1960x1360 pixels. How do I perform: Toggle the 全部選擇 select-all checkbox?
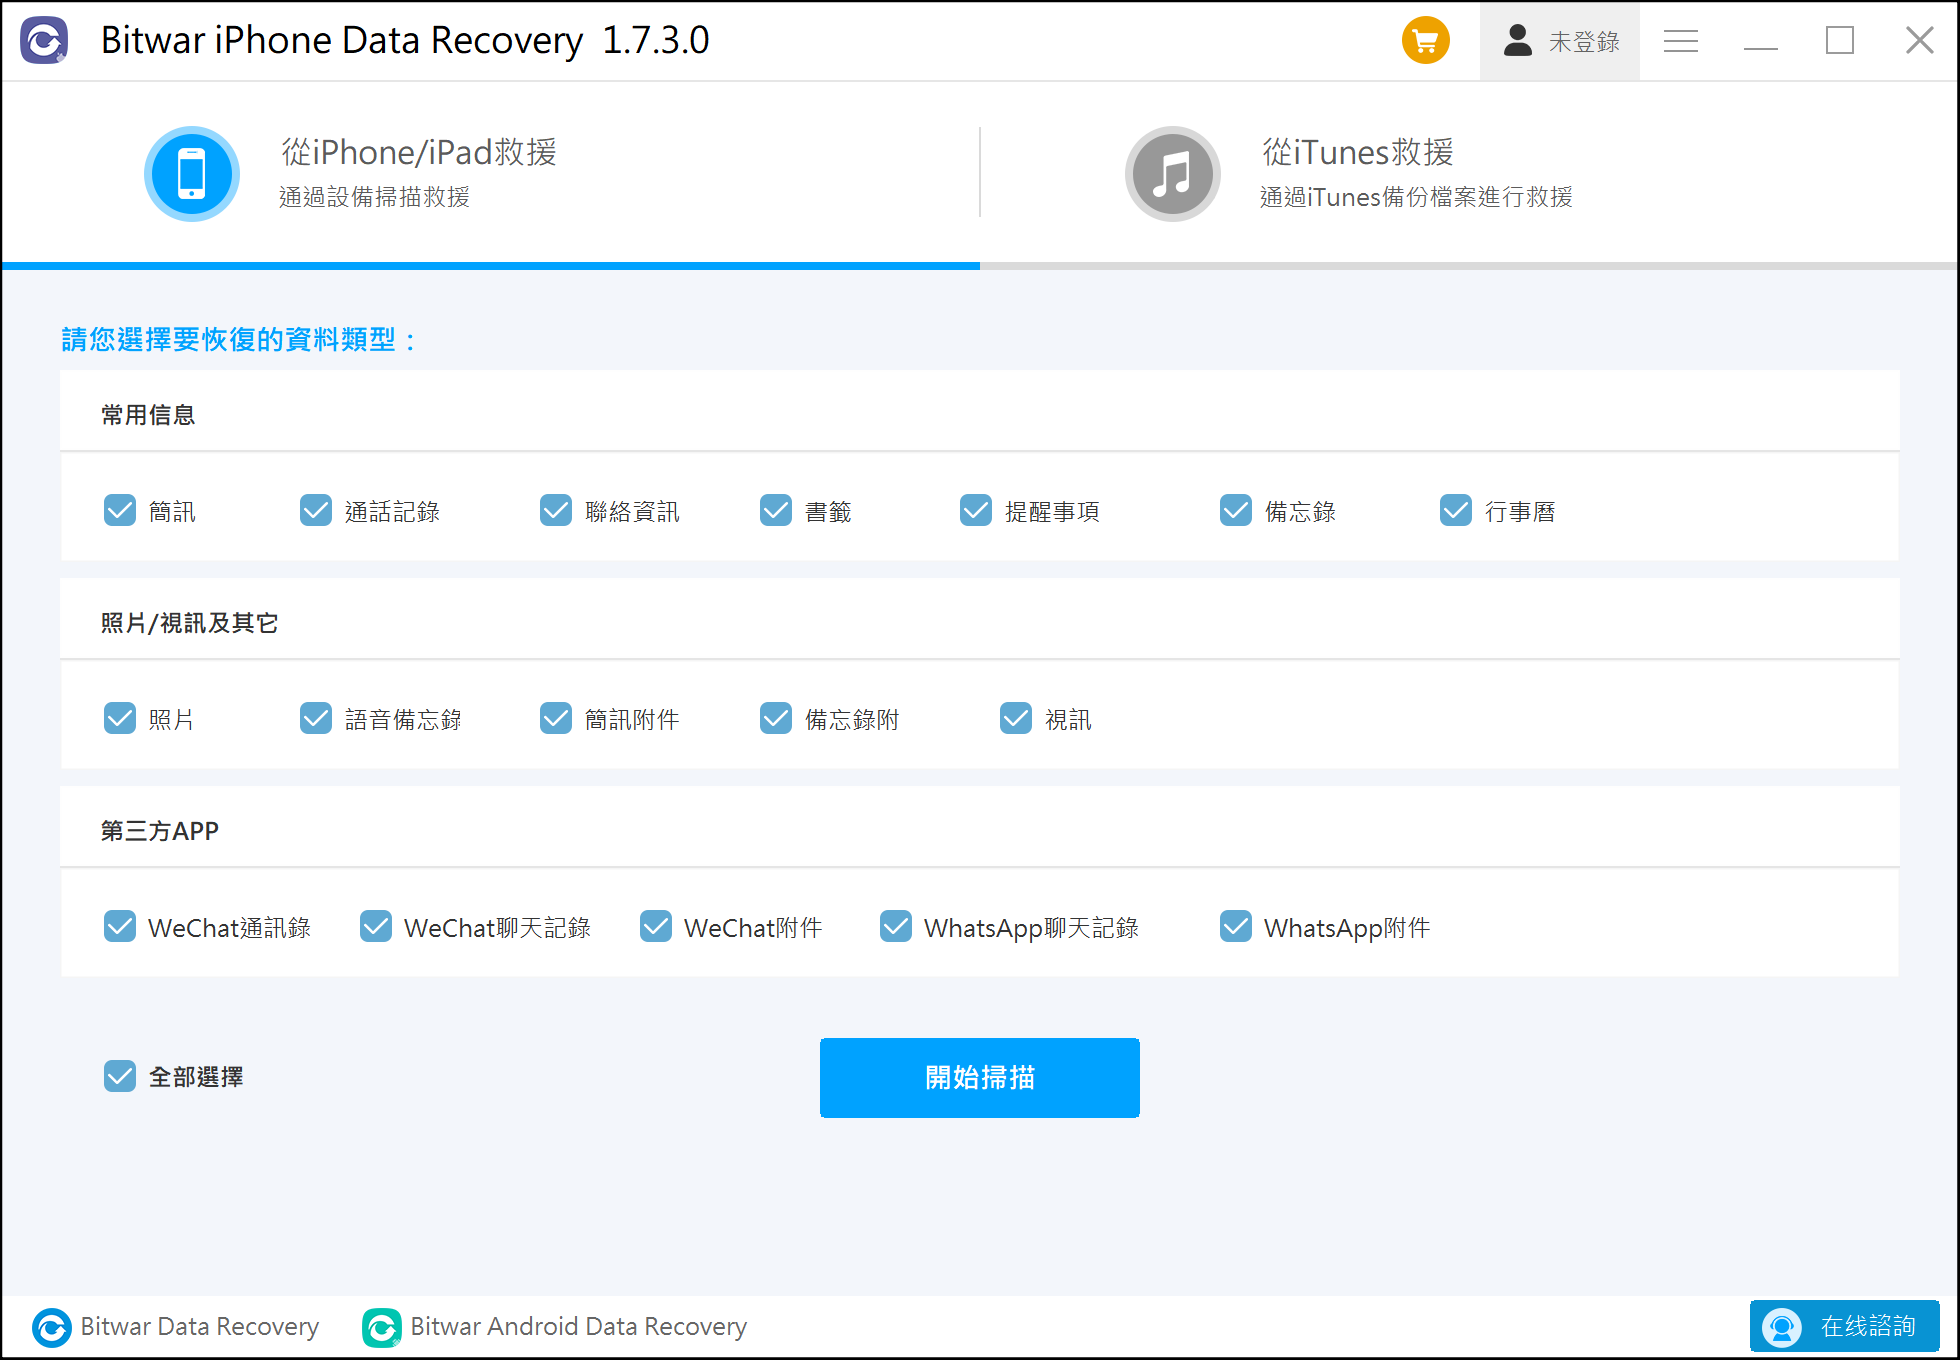pyautogui.click(x=120, y=1076)
